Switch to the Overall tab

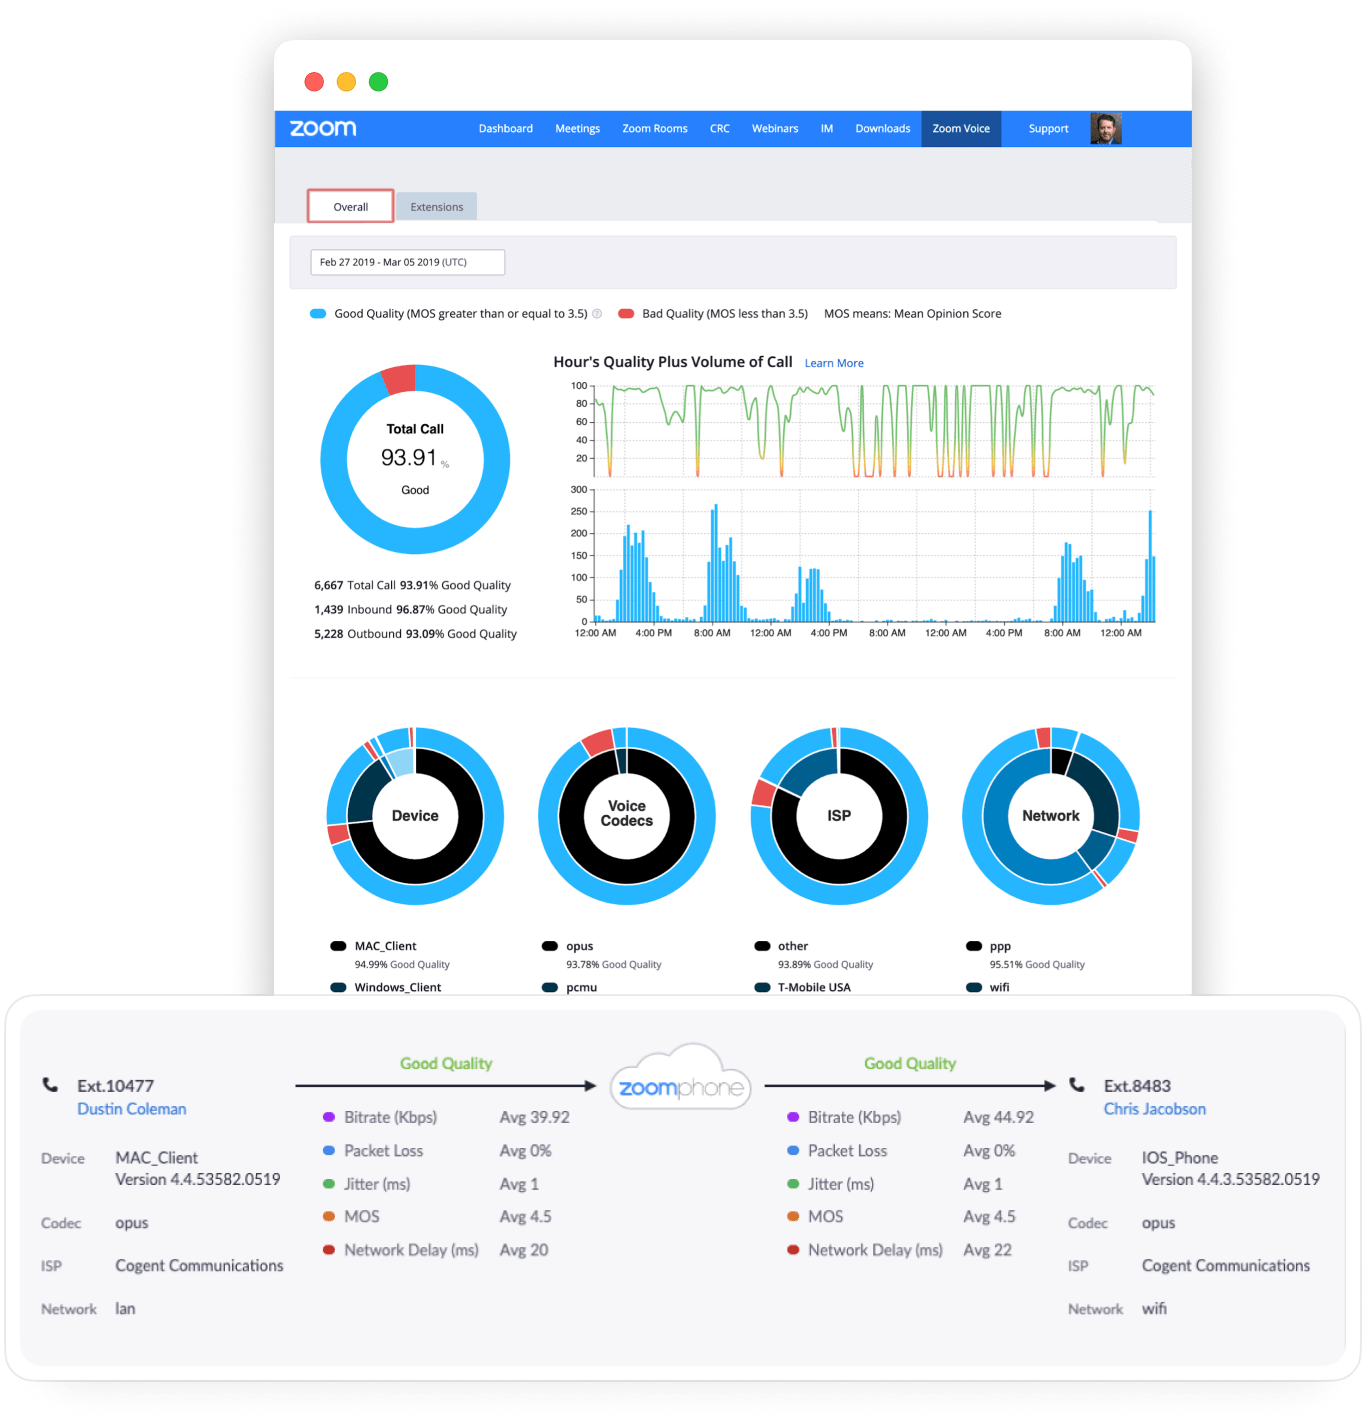351,207
